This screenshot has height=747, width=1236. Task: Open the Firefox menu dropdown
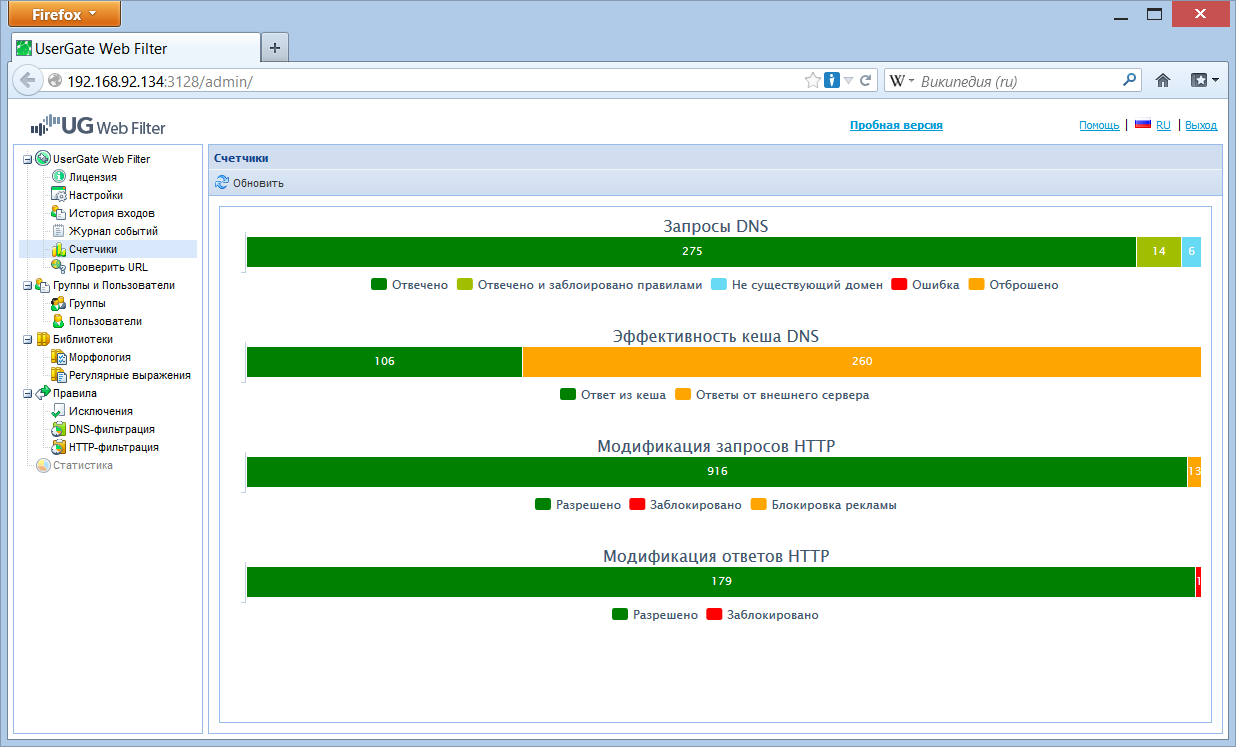(x=65, y=14)
